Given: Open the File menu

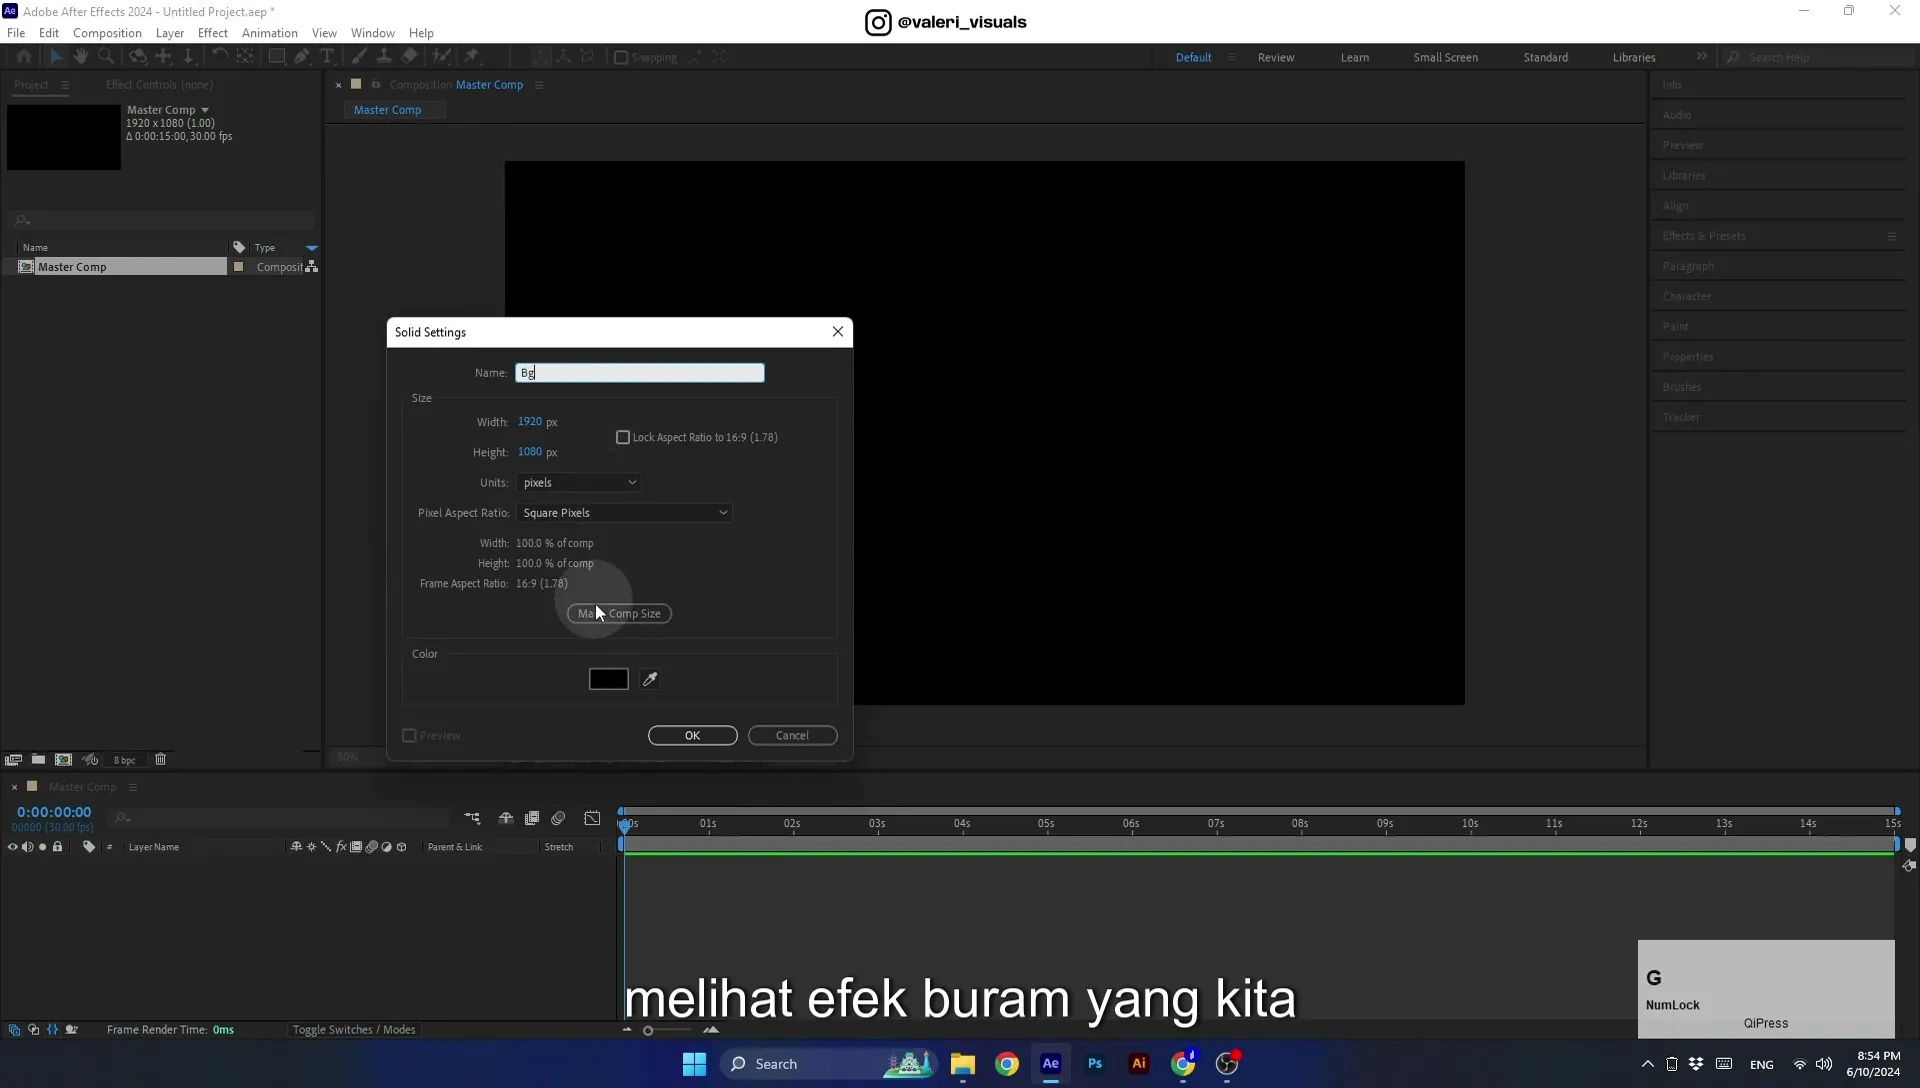Looking at the screenshot, I should coord(16,33).
